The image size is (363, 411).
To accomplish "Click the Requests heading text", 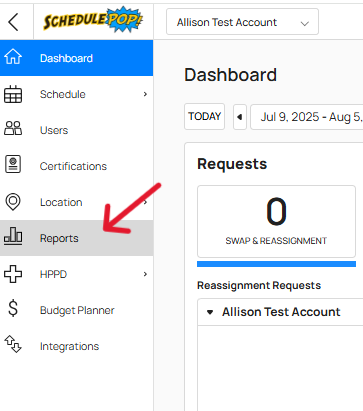I will tap(232, 164).
